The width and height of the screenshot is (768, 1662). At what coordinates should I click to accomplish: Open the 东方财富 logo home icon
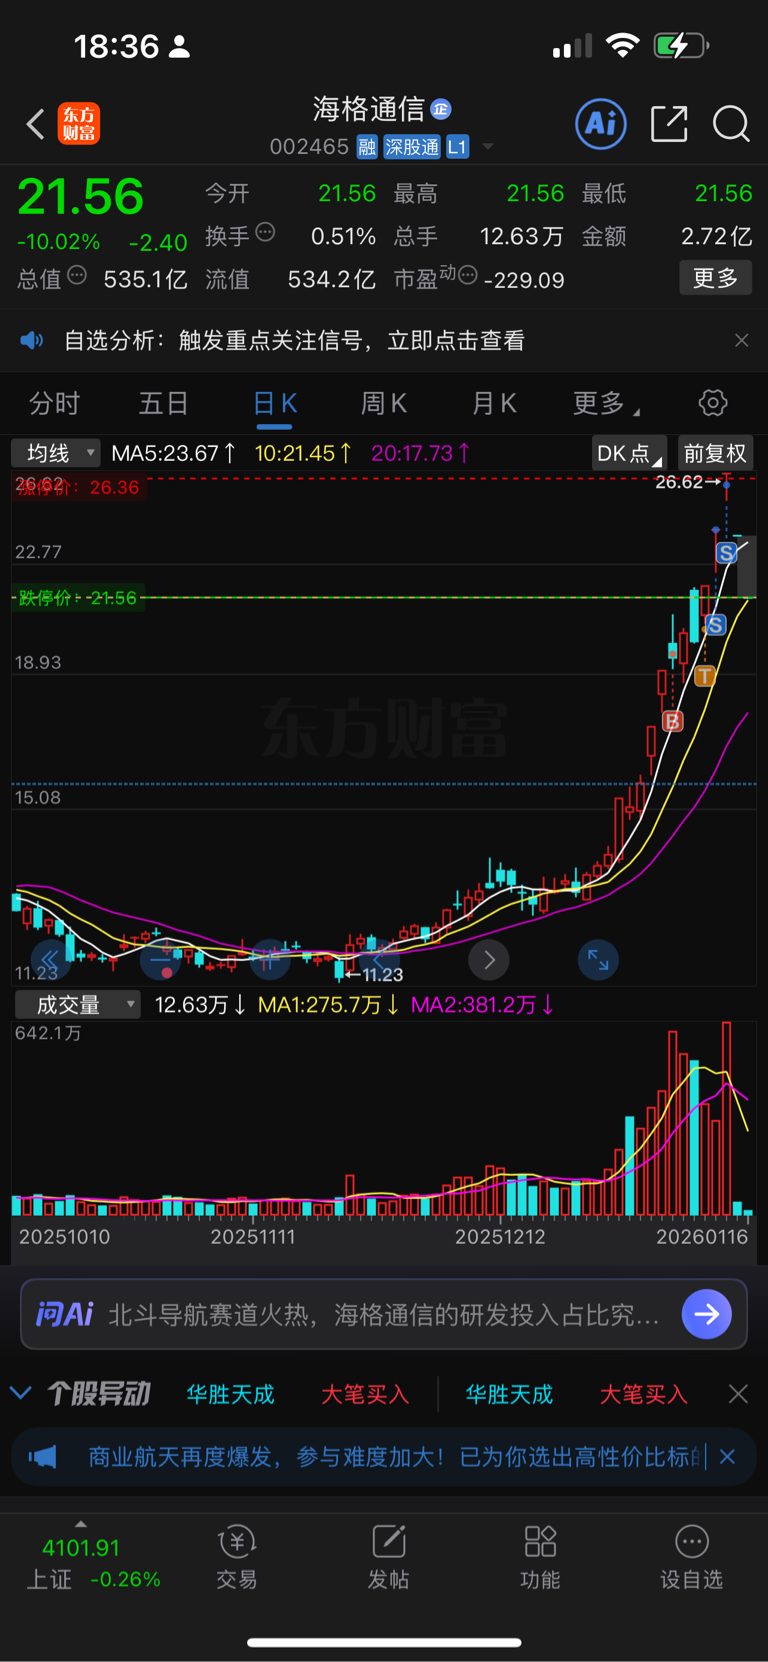pyautogui.click(x=79, y=124)
